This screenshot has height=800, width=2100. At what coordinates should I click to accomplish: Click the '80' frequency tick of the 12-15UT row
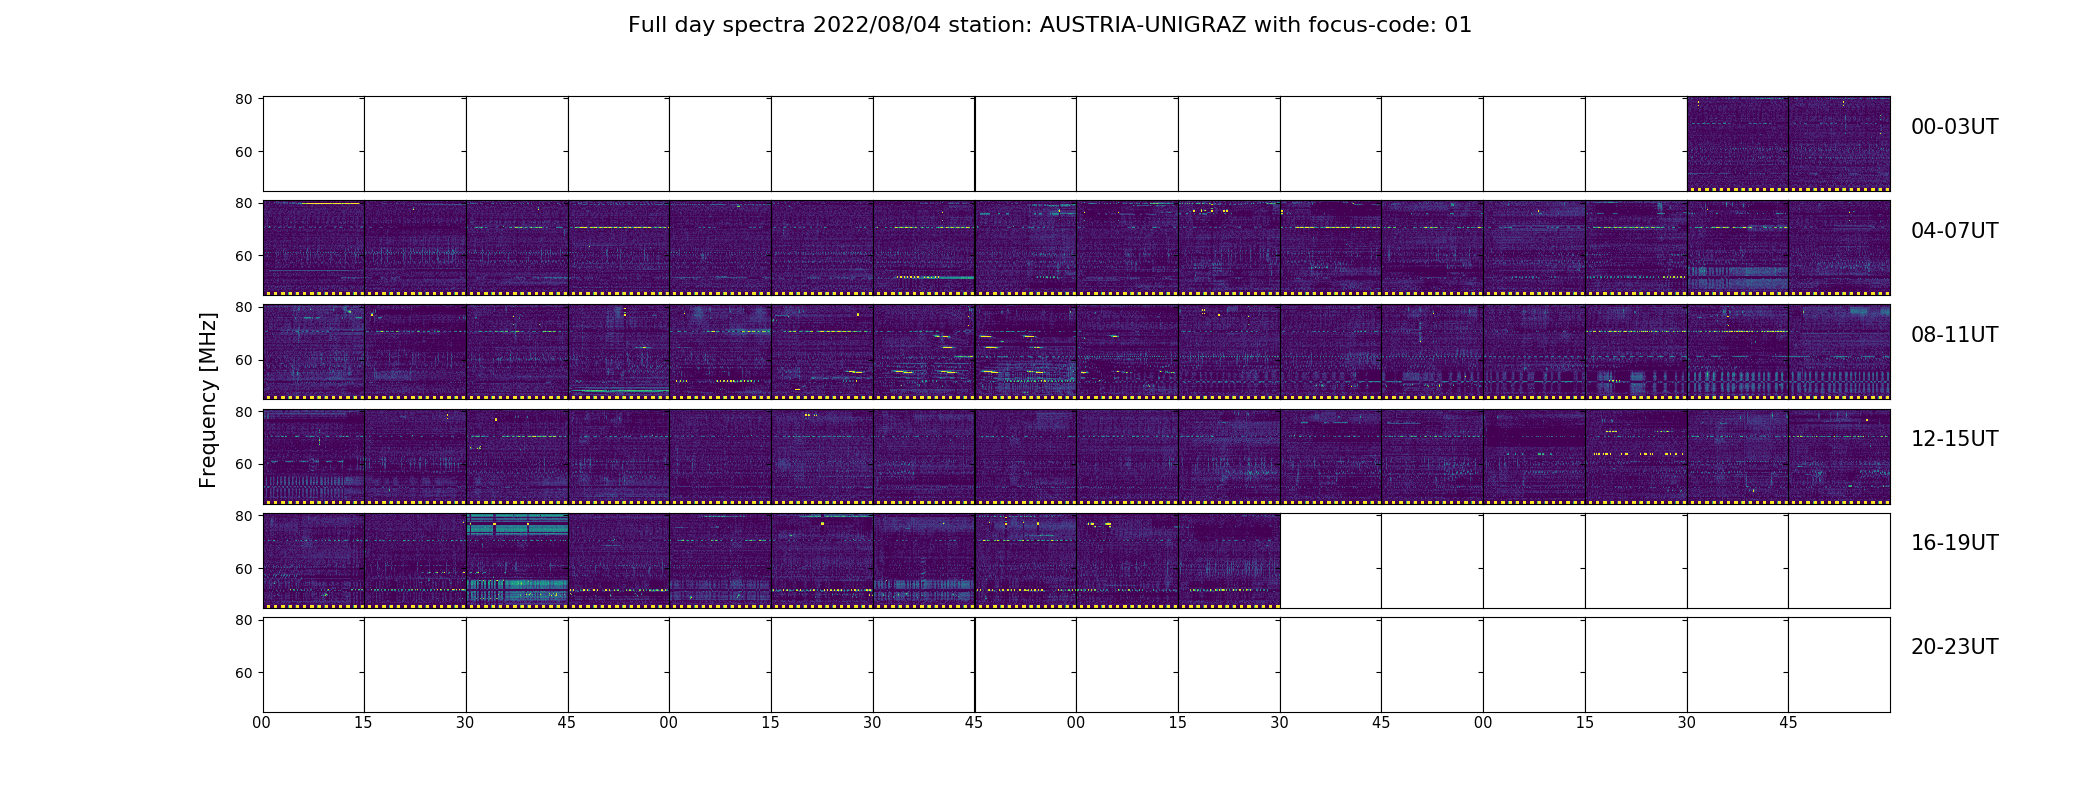tap(243, 411)
